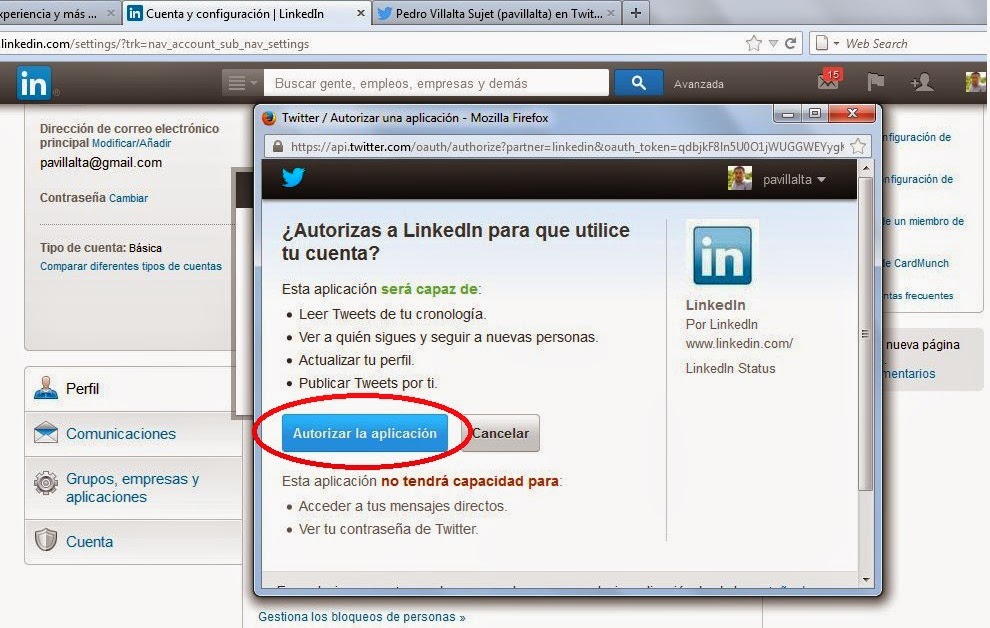Open the LinkedIn search category menu icon
This screenshot has width=990, height=628.
coord(242,83)
